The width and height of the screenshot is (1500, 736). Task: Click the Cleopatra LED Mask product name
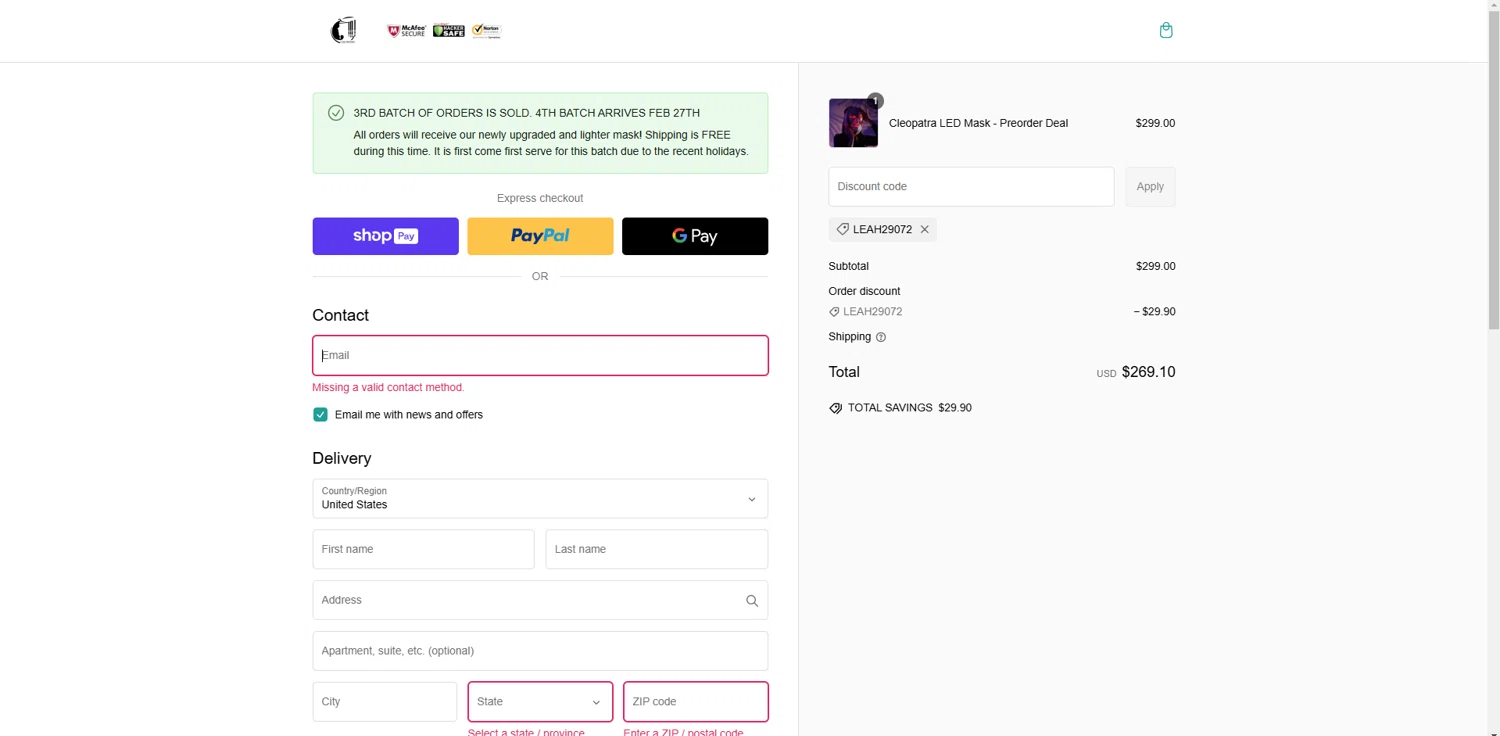pos(978,123)
